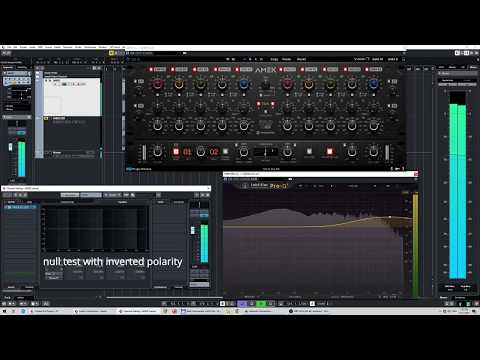480x360 pixels.
Task: Click the Copy button in AMEK plugin header
Action: [x=274, y=59]
